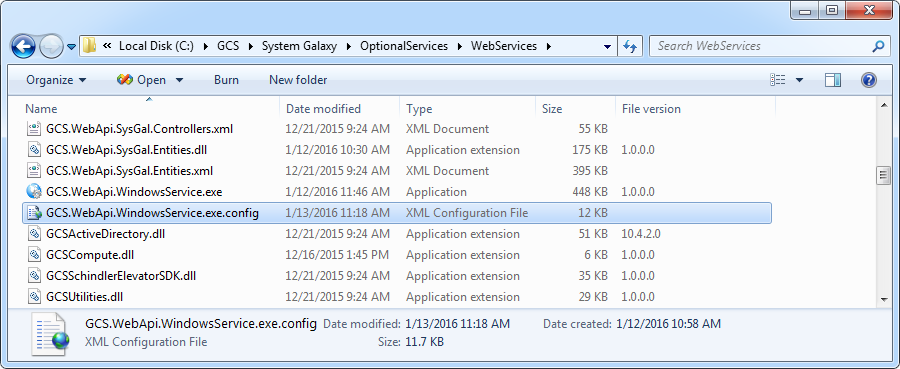Sort by Date modified column header

pos(323,108)
